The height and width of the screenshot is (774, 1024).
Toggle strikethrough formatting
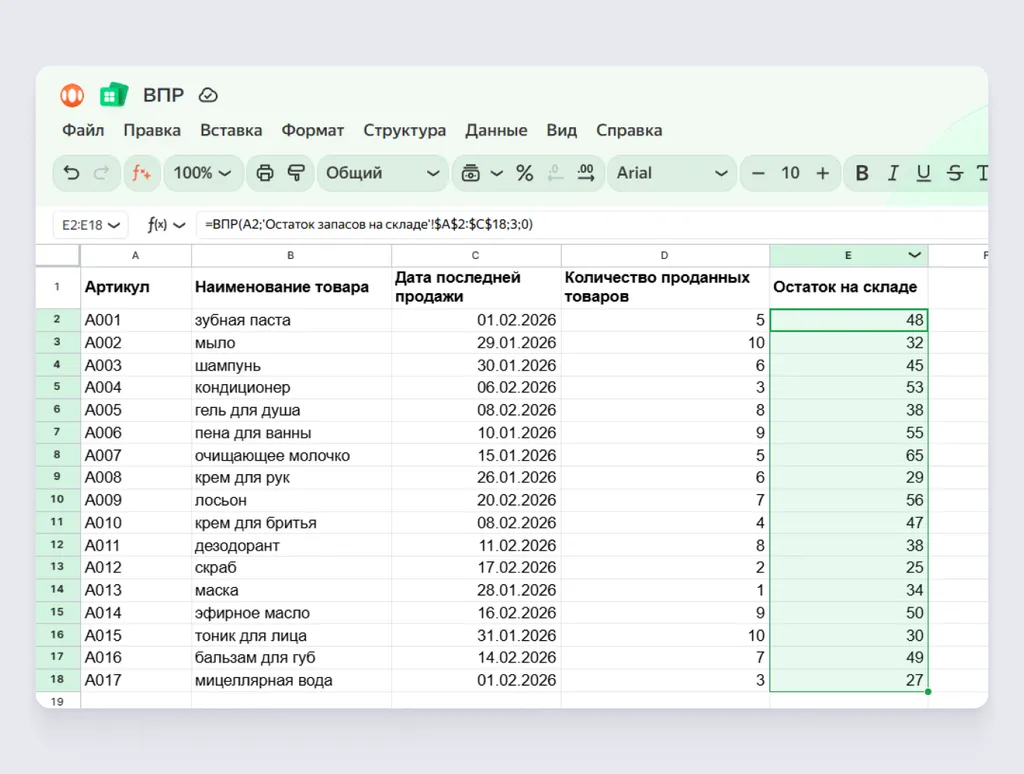pyautogui.click(x=955, y=173)
